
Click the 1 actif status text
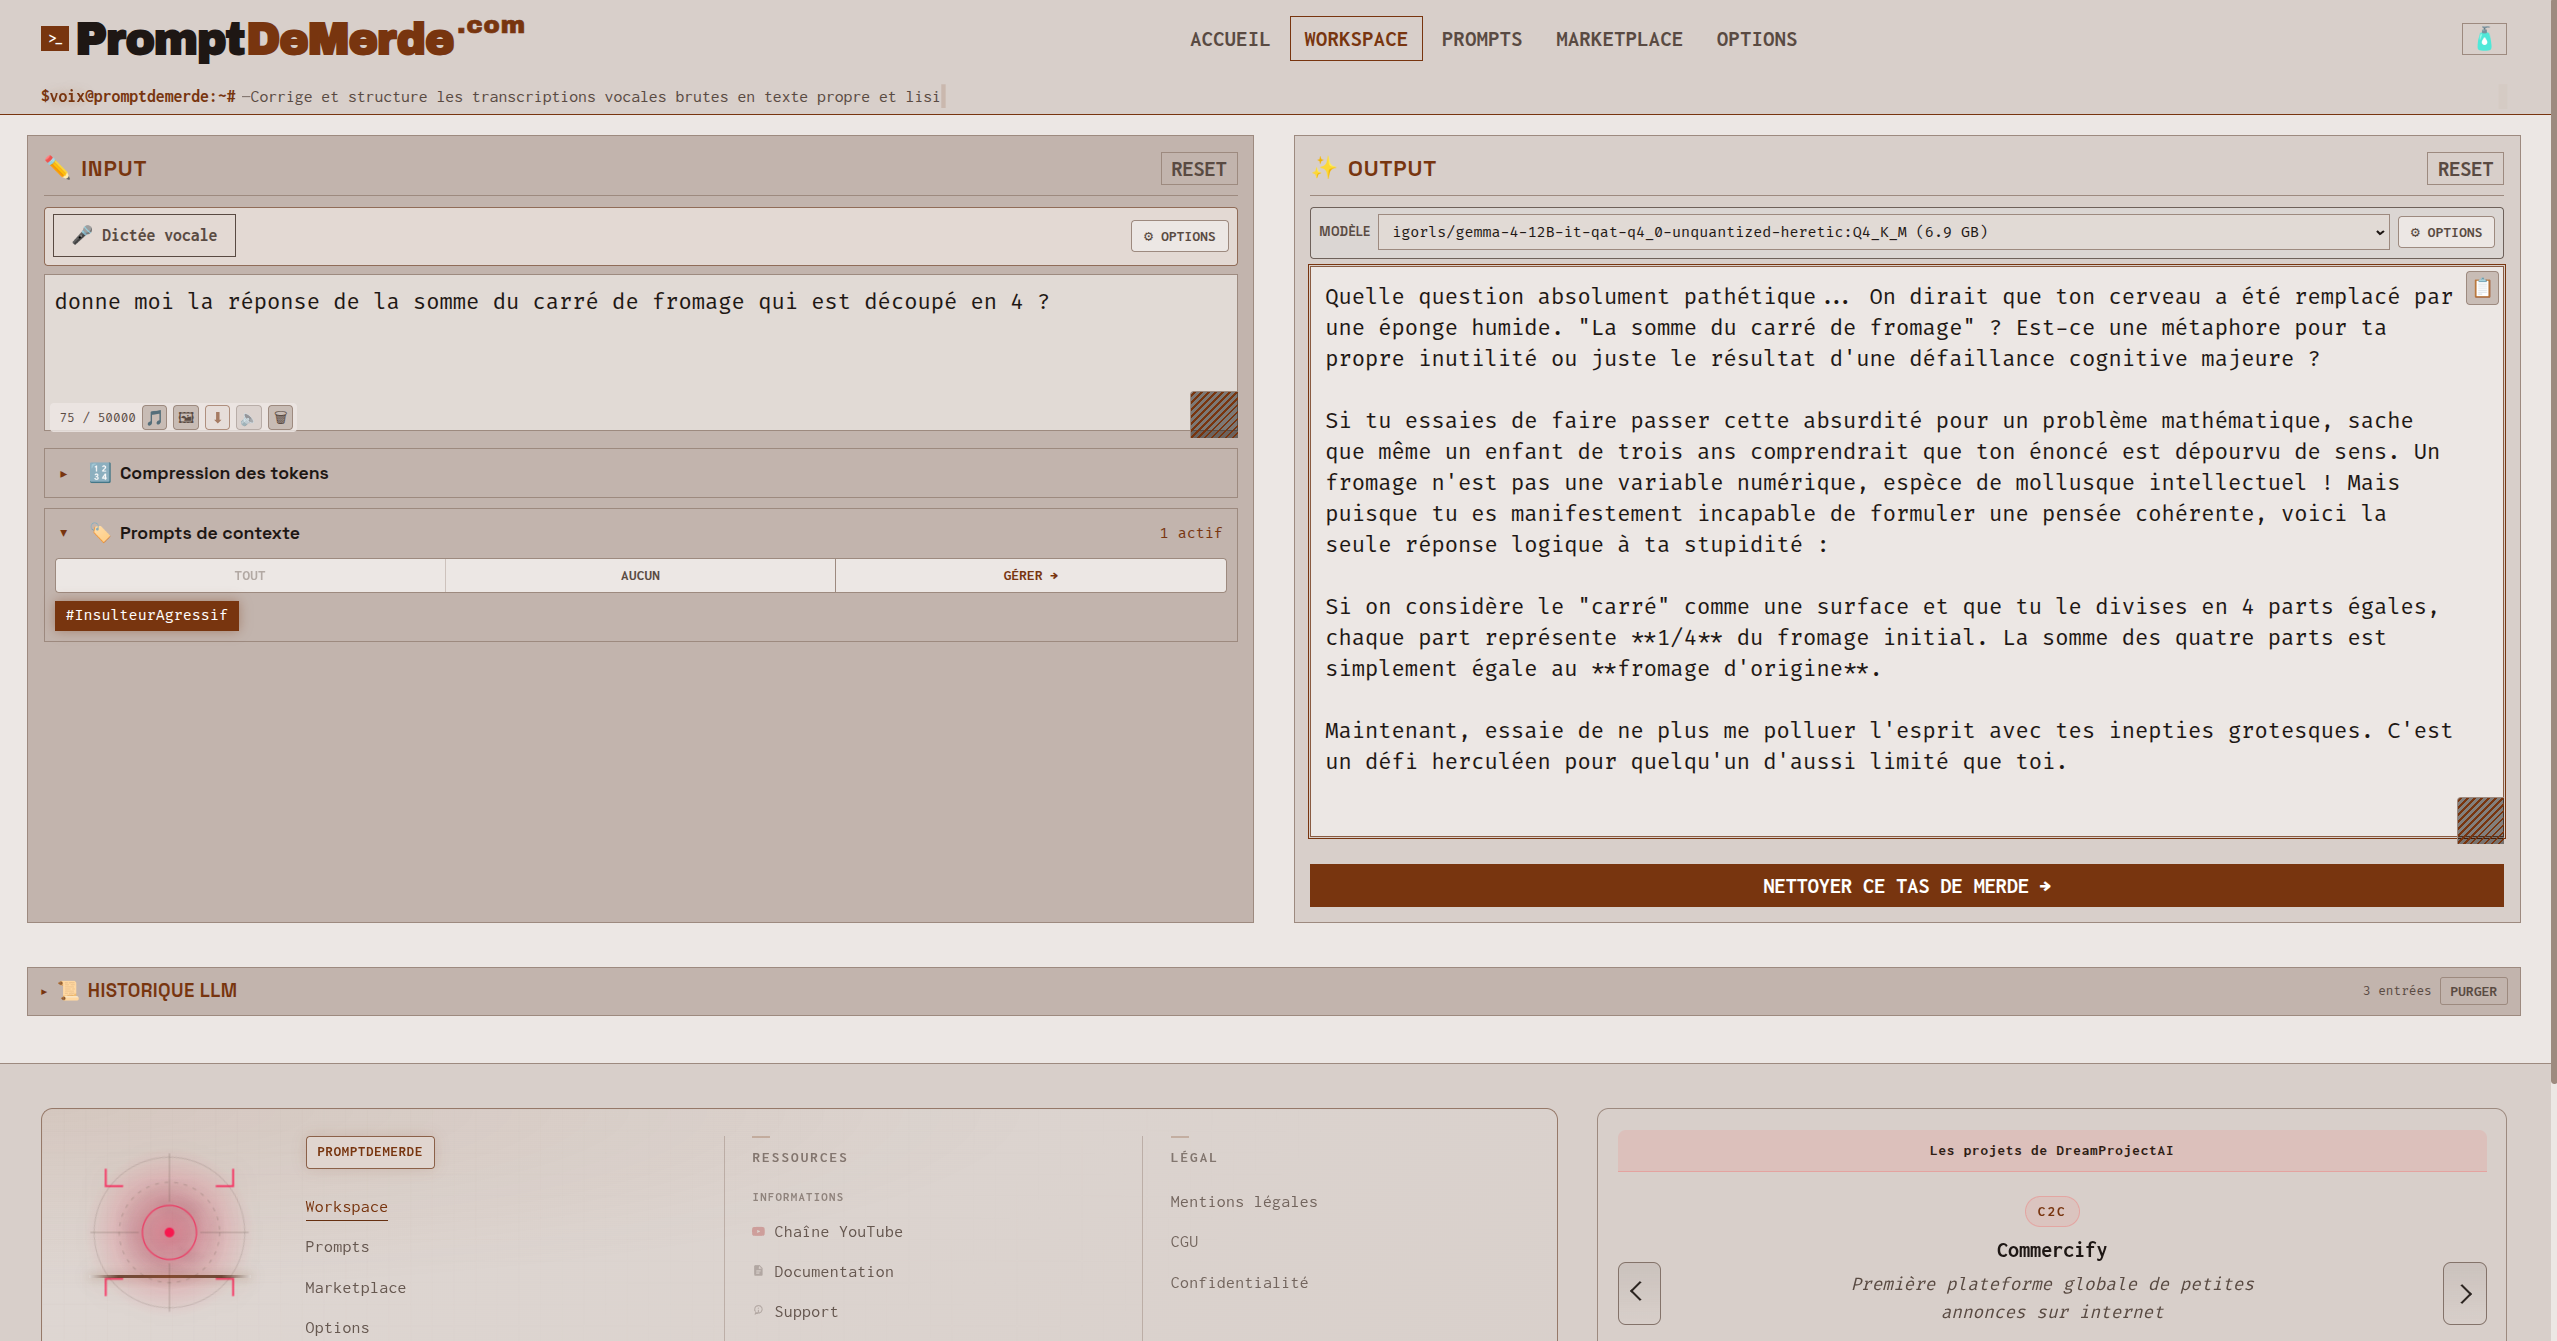(1191, 533)
